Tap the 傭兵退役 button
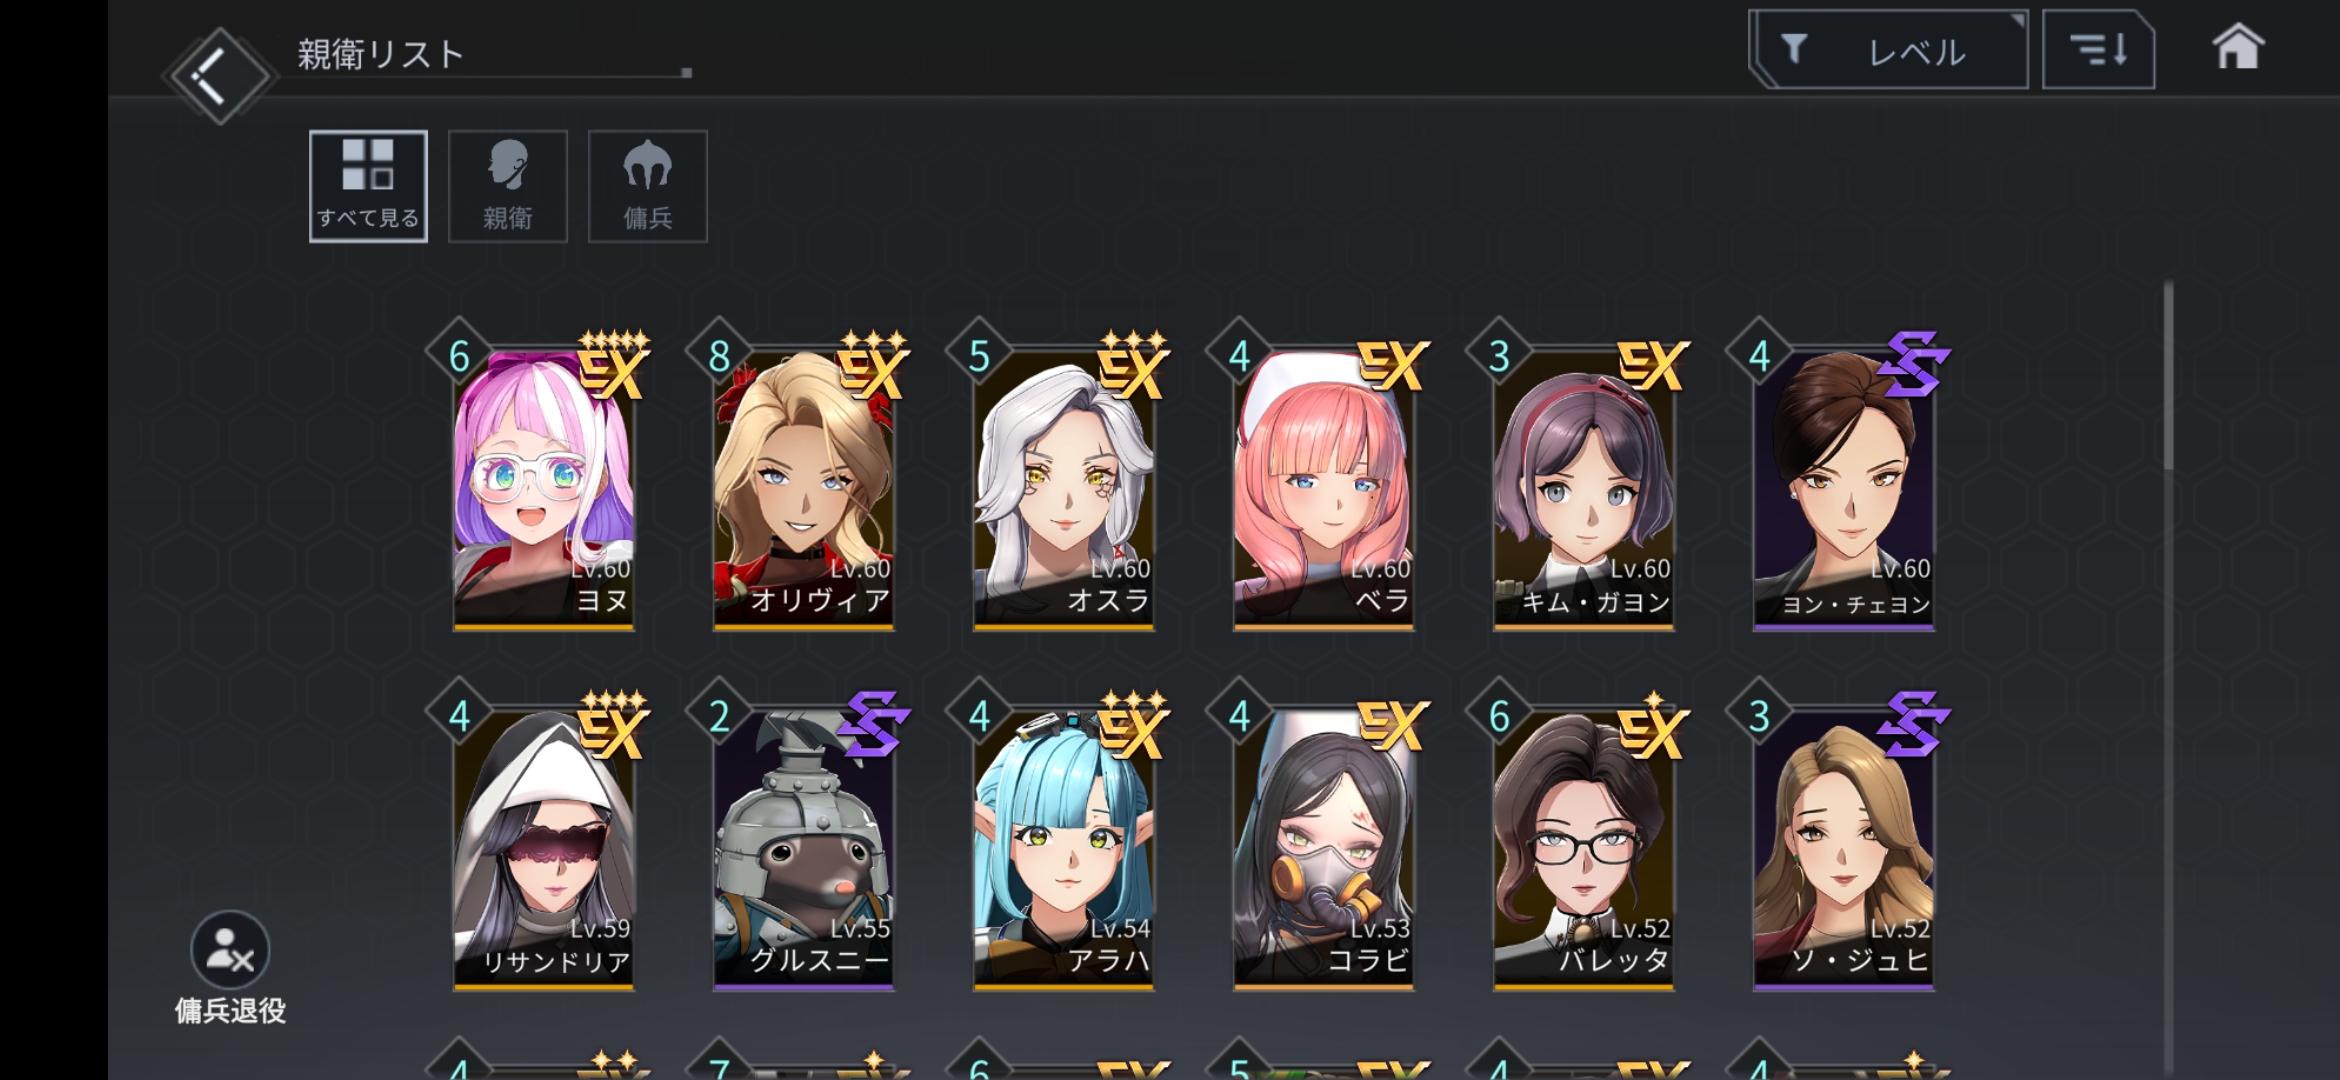Viewport: 2340px width, 1080px height. point(230,968)
